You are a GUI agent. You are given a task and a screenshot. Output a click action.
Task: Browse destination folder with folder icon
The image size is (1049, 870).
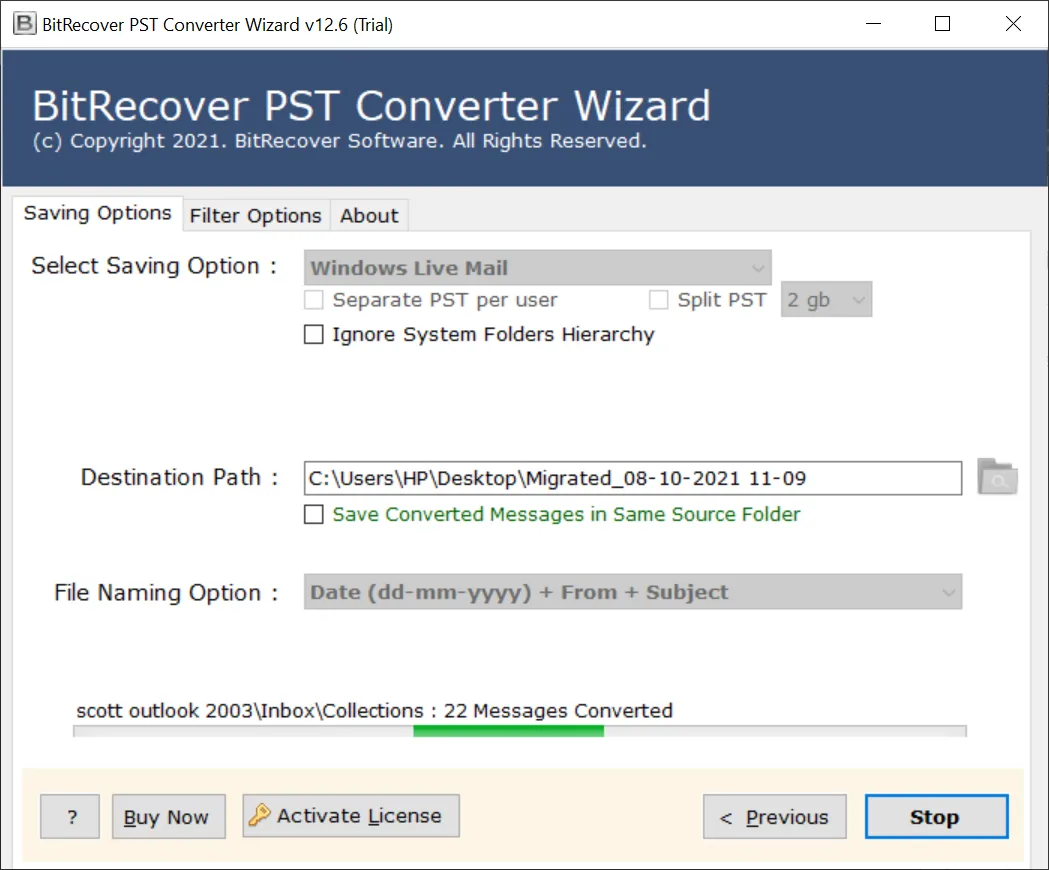pos(997,477)
